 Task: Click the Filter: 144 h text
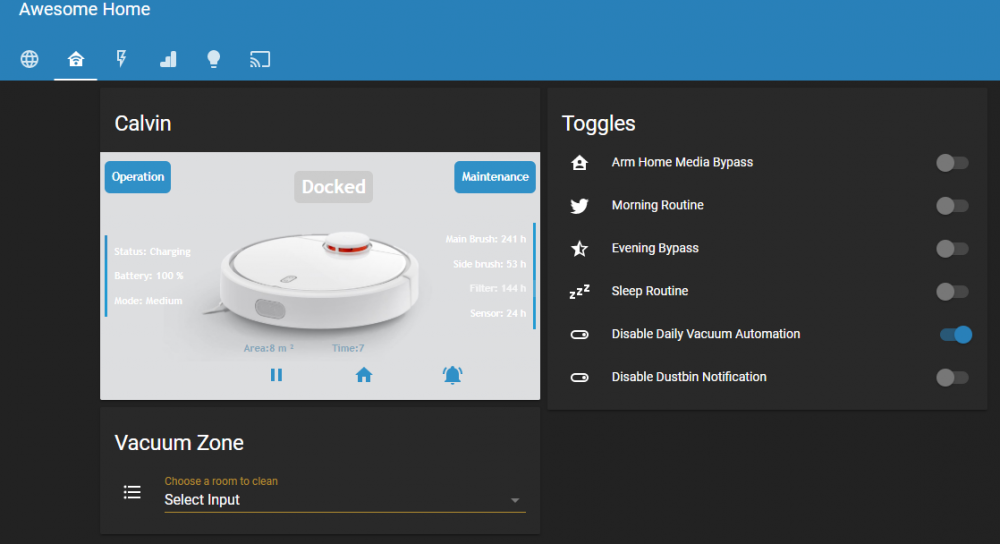tap(497, 288)
